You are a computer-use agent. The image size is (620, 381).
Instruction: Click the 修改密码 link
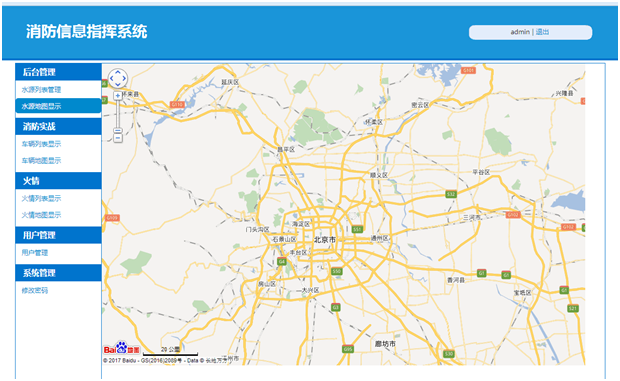[x=35, y=290]
